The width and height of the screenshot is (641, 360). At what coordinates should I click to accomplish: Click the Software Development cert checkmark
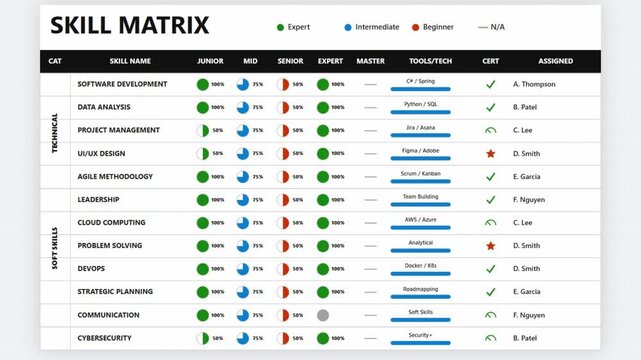(x=491, y=85)
